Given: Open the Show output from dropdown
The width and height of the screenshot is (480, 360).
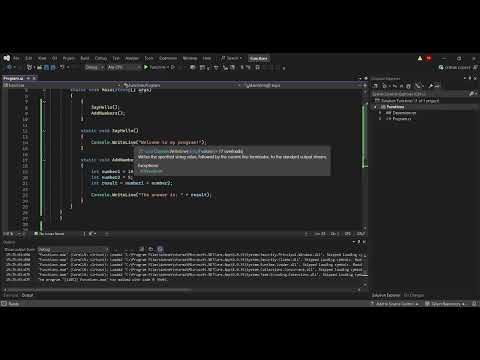Looking at the screenshot, I should pyautogui.click(x=73, y=249).
